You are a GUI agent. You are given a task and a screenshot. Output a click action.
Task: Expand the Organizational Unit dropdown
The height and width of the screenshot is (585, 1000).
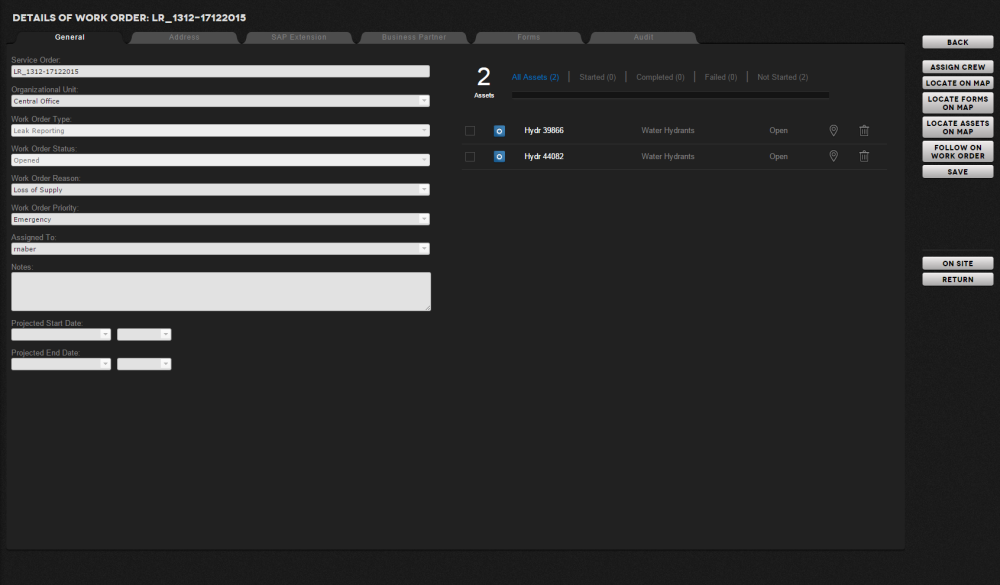click(x=424, y=101)
